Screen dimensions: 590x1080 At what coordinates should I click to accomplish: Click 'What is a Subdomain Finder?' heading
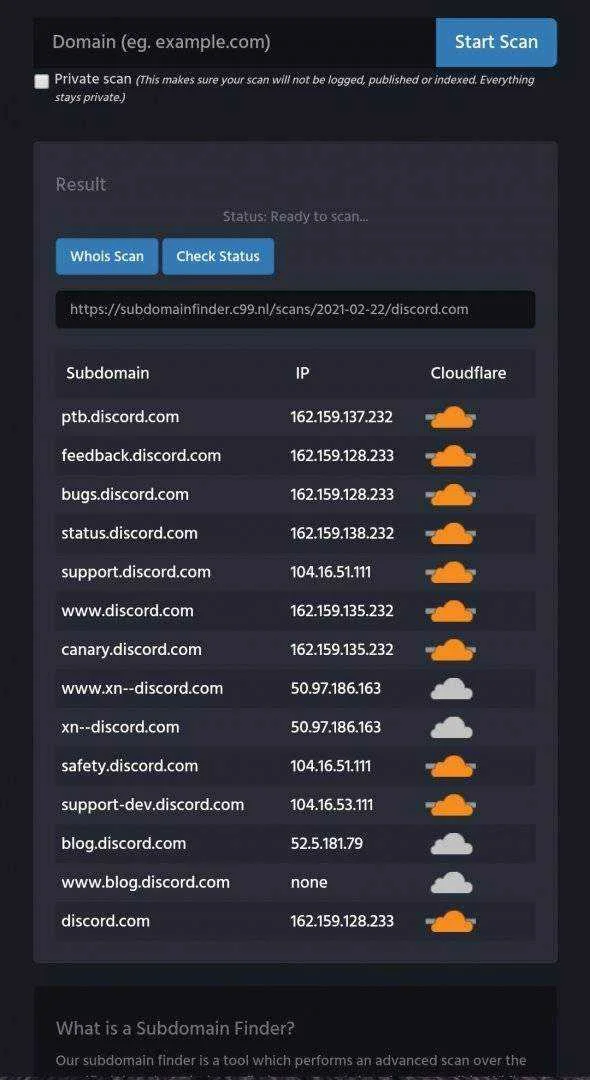(x=175, y=1028)
